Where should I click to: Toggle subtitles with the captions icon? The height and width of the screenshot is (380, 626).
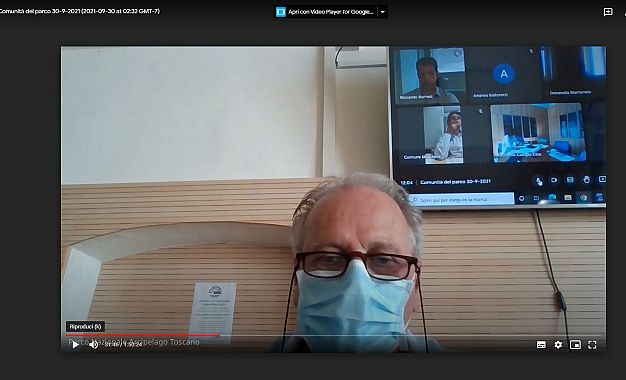tap(541, 344)
